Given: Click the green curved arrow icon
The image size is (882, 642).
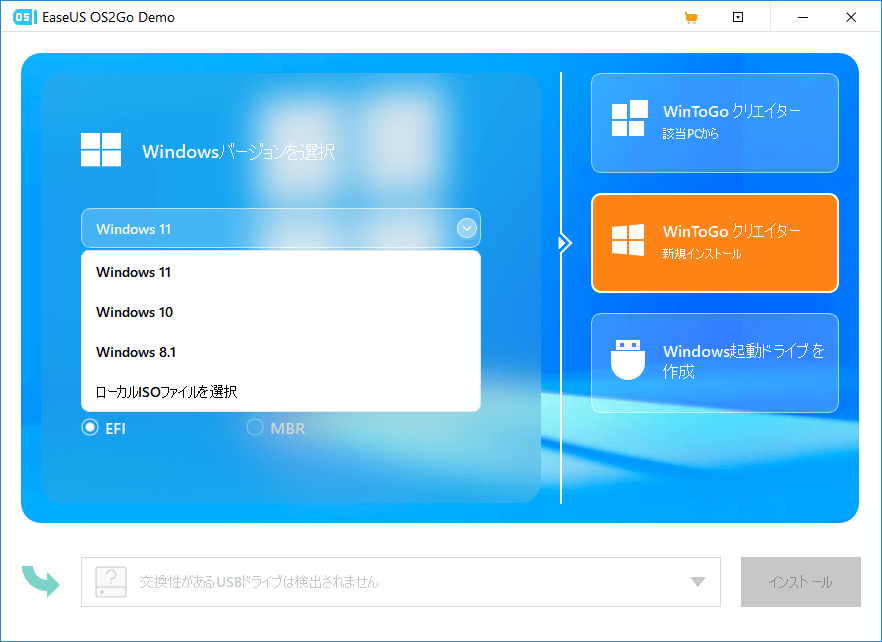Looking at the screenshot, I should point(40,581).
